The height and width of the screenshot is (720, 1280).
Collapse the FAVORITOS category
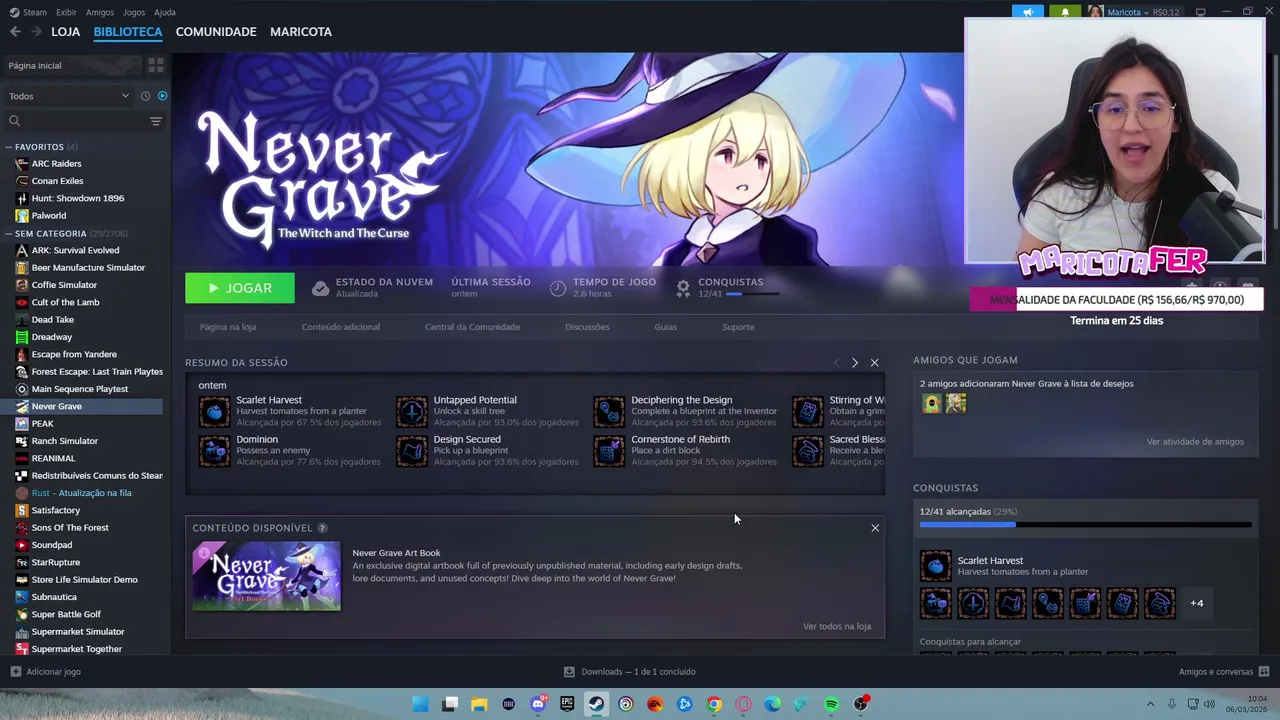(9, 147)
